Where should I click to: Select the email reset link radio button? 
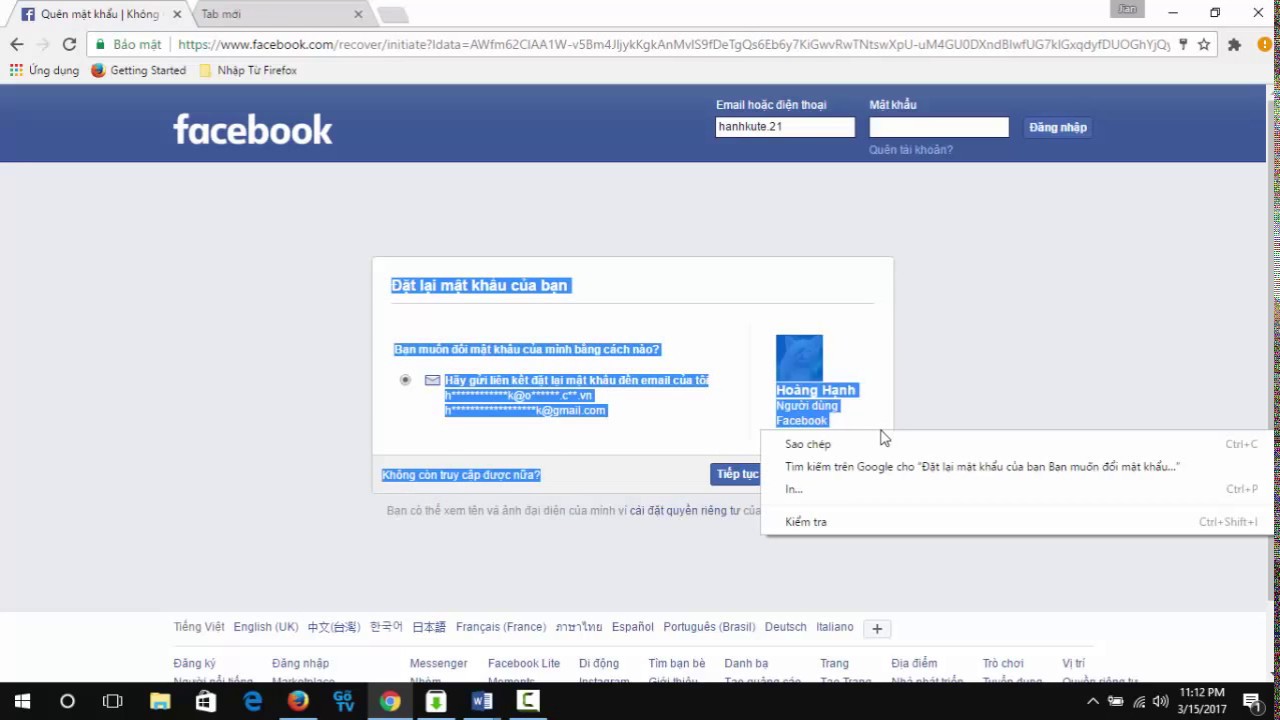click(x=405, y=380)
